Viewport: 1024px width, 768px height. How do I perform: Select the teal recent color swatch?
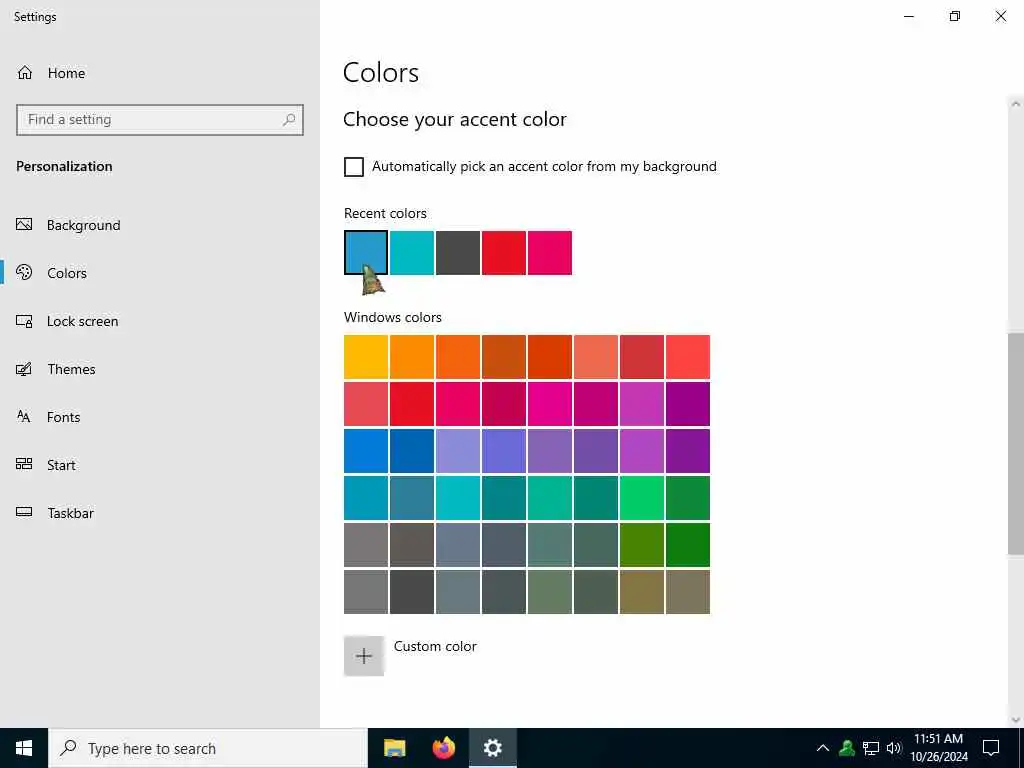point(412,253)
